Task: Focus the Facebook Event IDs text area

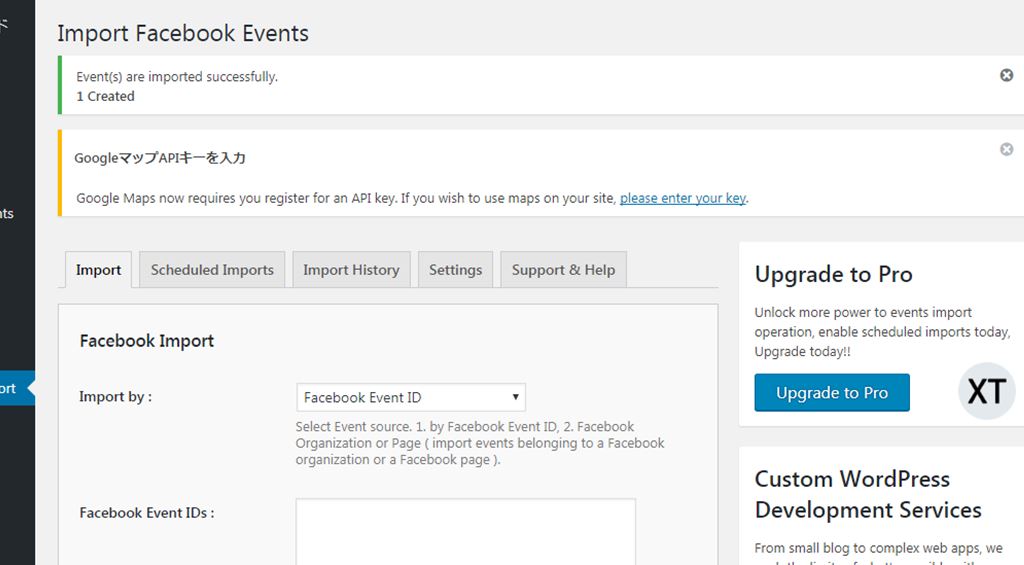Action: [465, 530]
